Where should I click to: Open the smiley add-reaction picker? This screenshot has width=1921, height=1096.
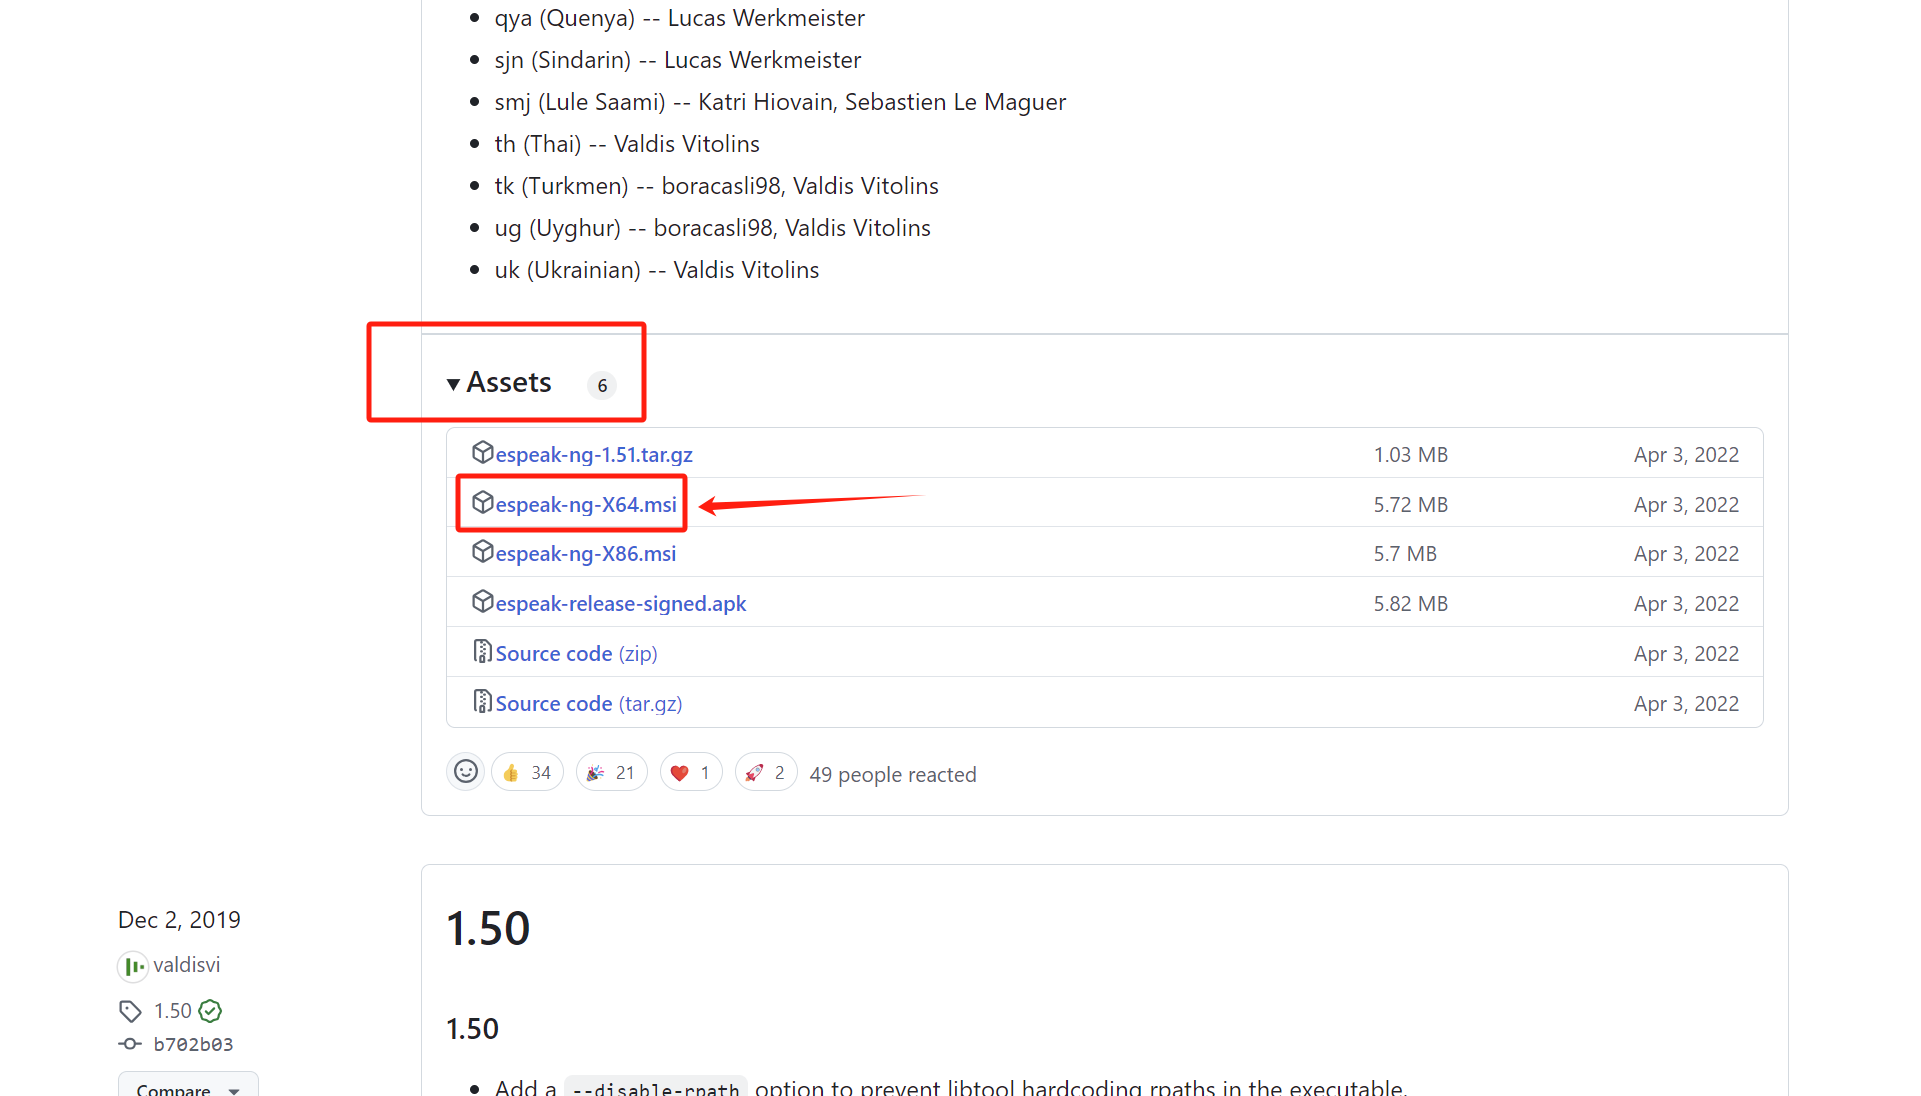(x=465, y=772)
